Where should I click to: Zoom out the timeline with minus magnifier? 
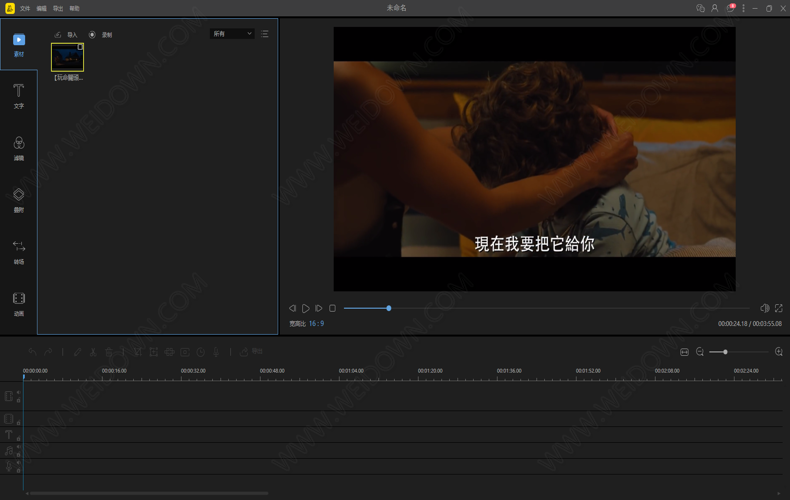[x=700, y=352]
